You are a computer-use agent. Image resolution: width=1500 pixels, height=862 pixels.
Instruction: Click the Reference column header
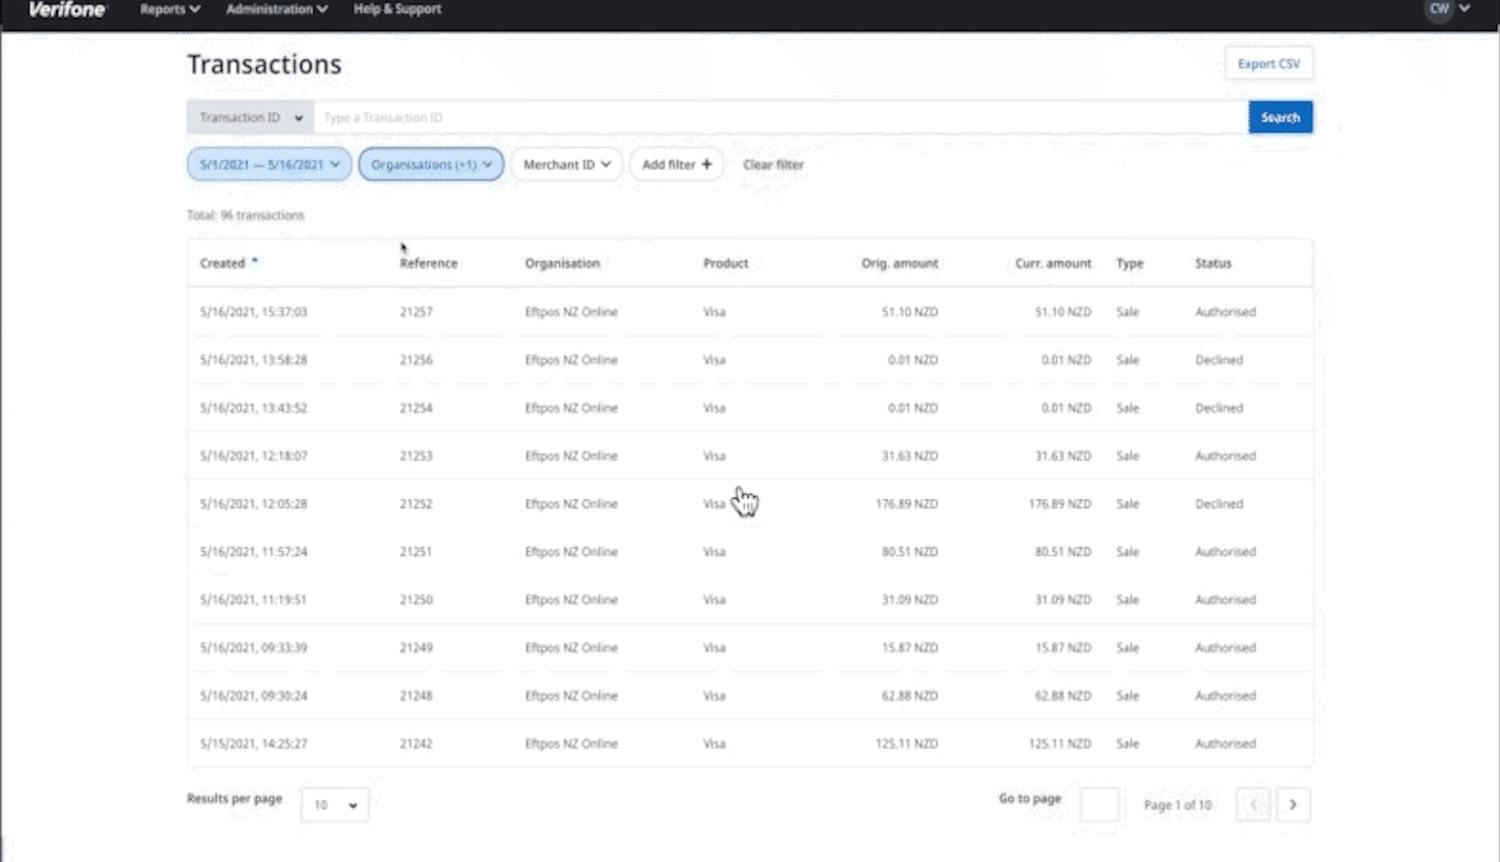point(428,263)
